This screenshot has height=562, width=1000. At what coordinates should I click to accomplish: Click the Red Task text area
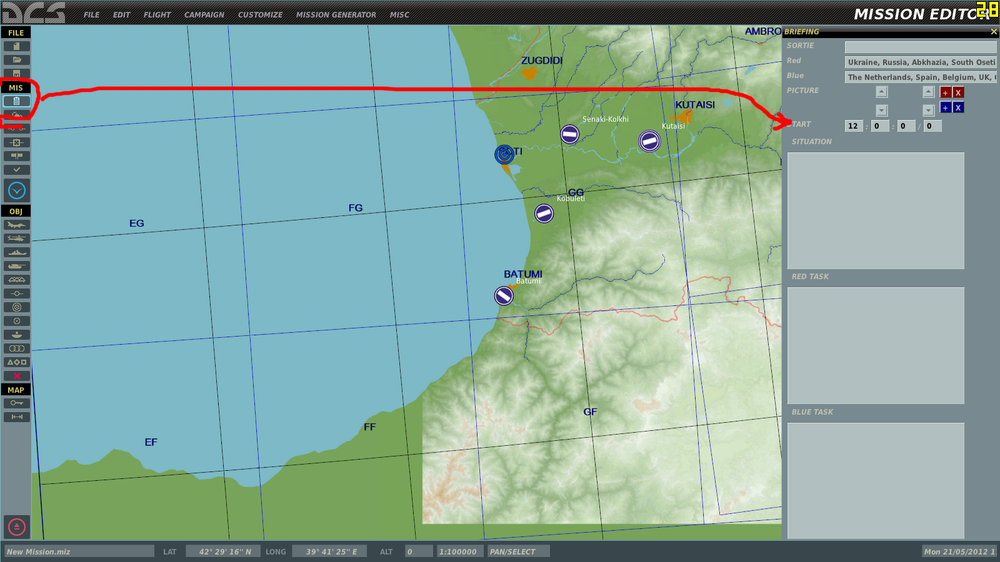(876, 345)
